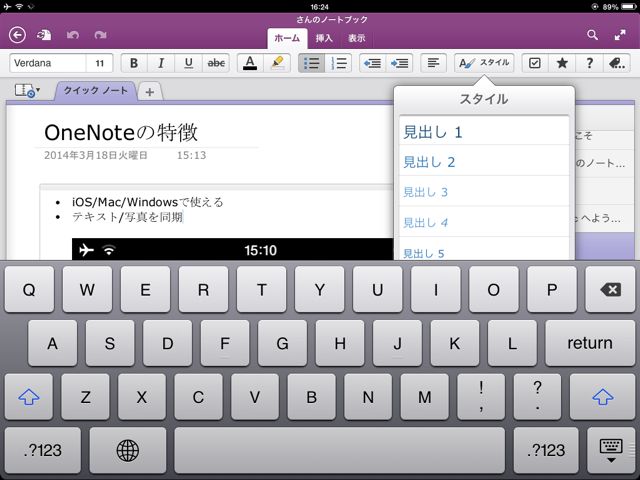Toggle strikethrough formatting
640x480 pixels.
click(216, 63)
